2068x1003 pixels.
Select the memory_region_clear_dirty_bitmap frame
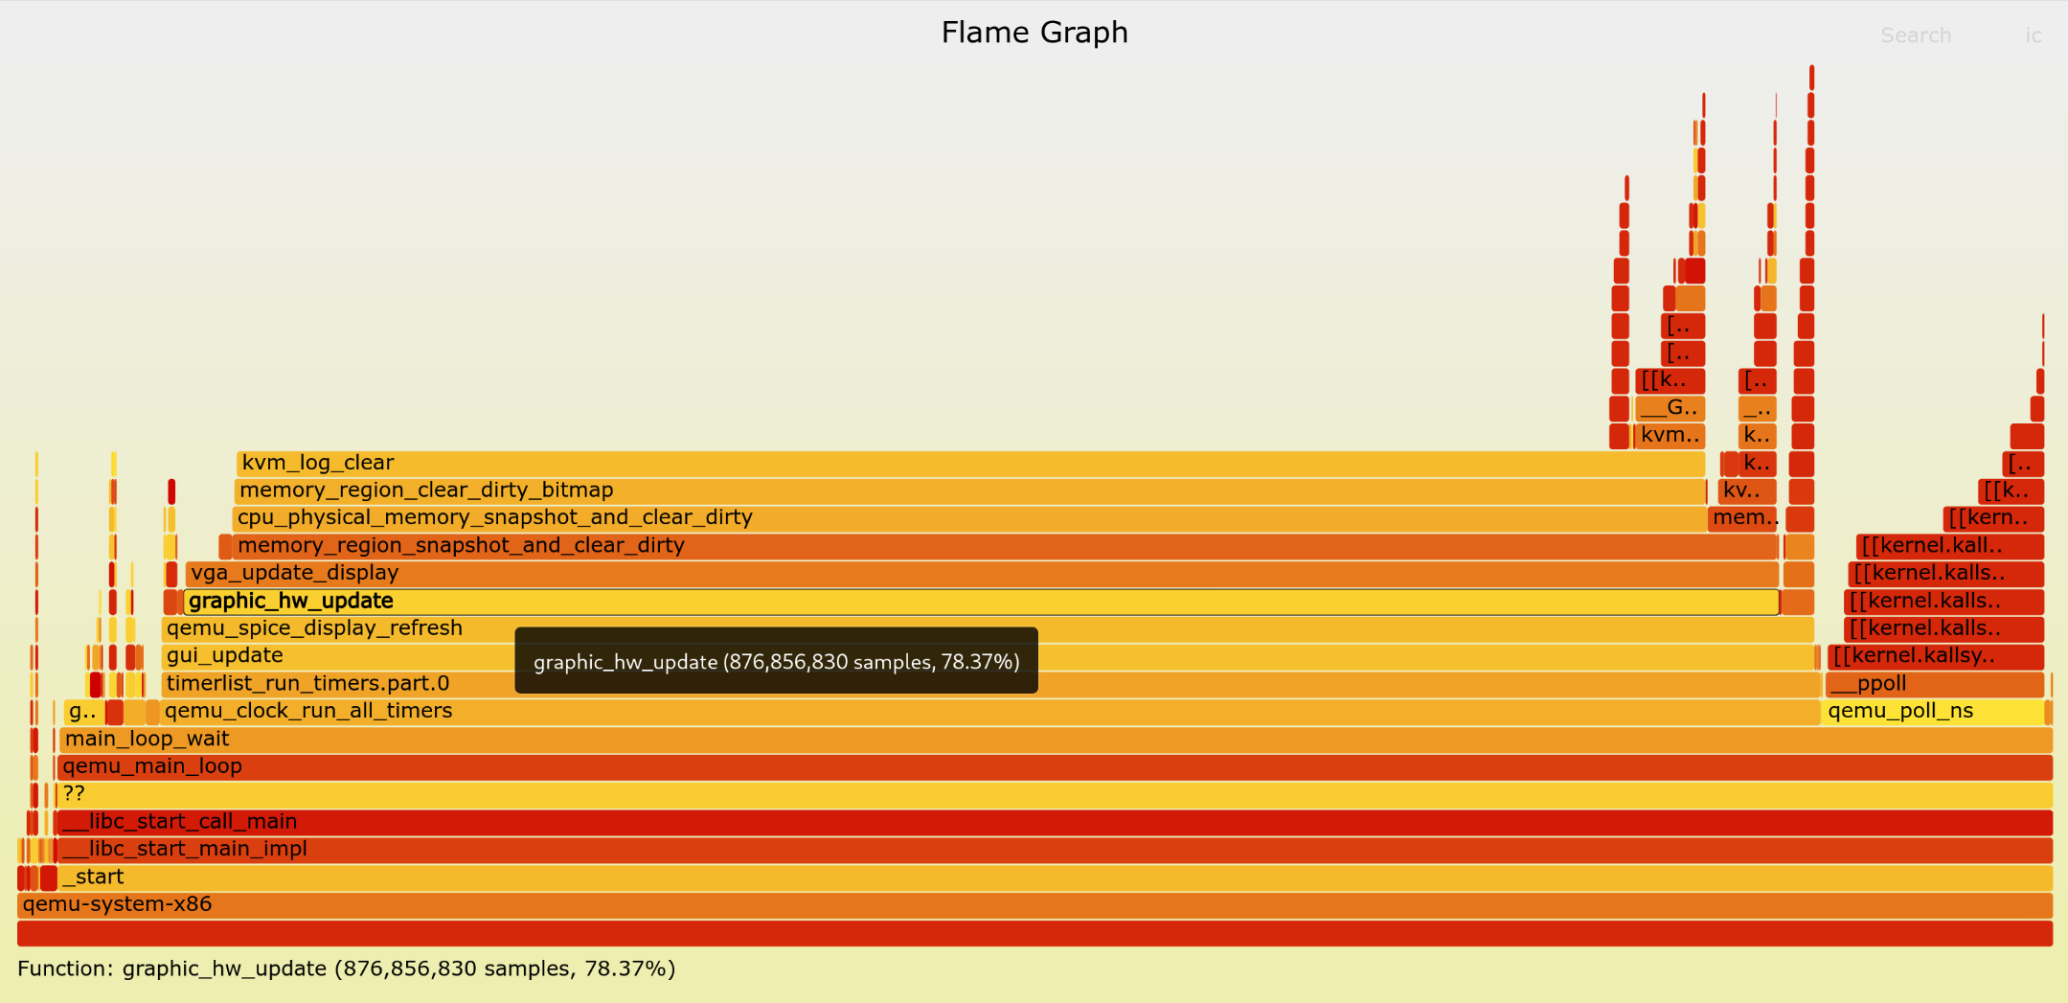click(970, 491)
